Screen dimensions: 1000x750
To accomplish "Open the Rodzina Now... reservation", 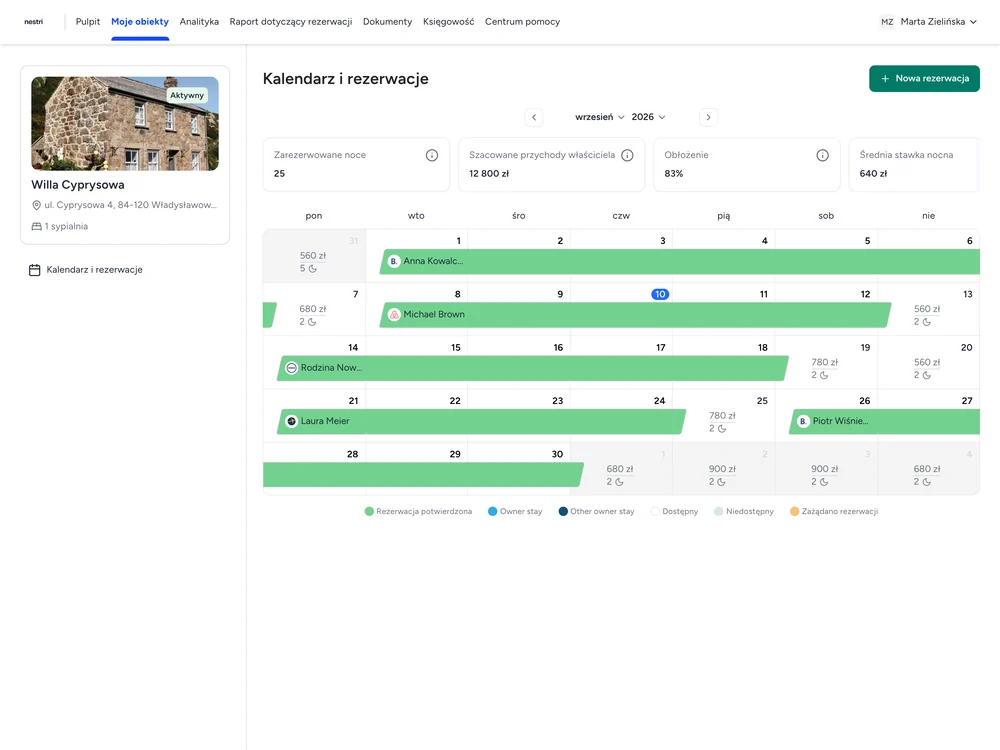I will pos(533,368).
